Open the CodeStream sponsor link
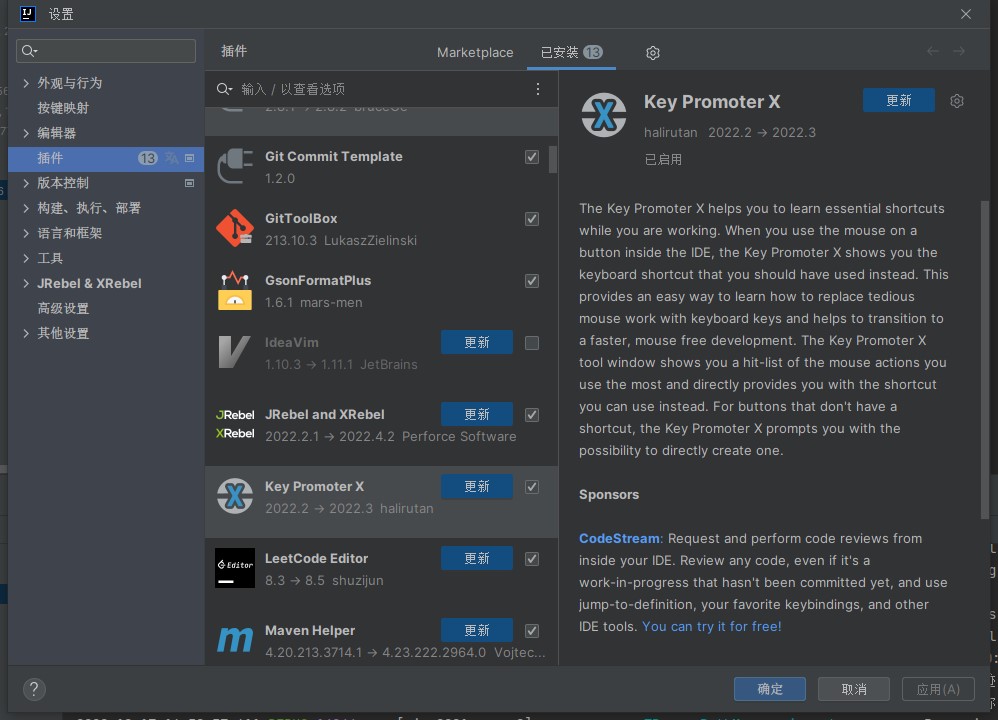This screenshot has height=720, width=998. [619, 539]
